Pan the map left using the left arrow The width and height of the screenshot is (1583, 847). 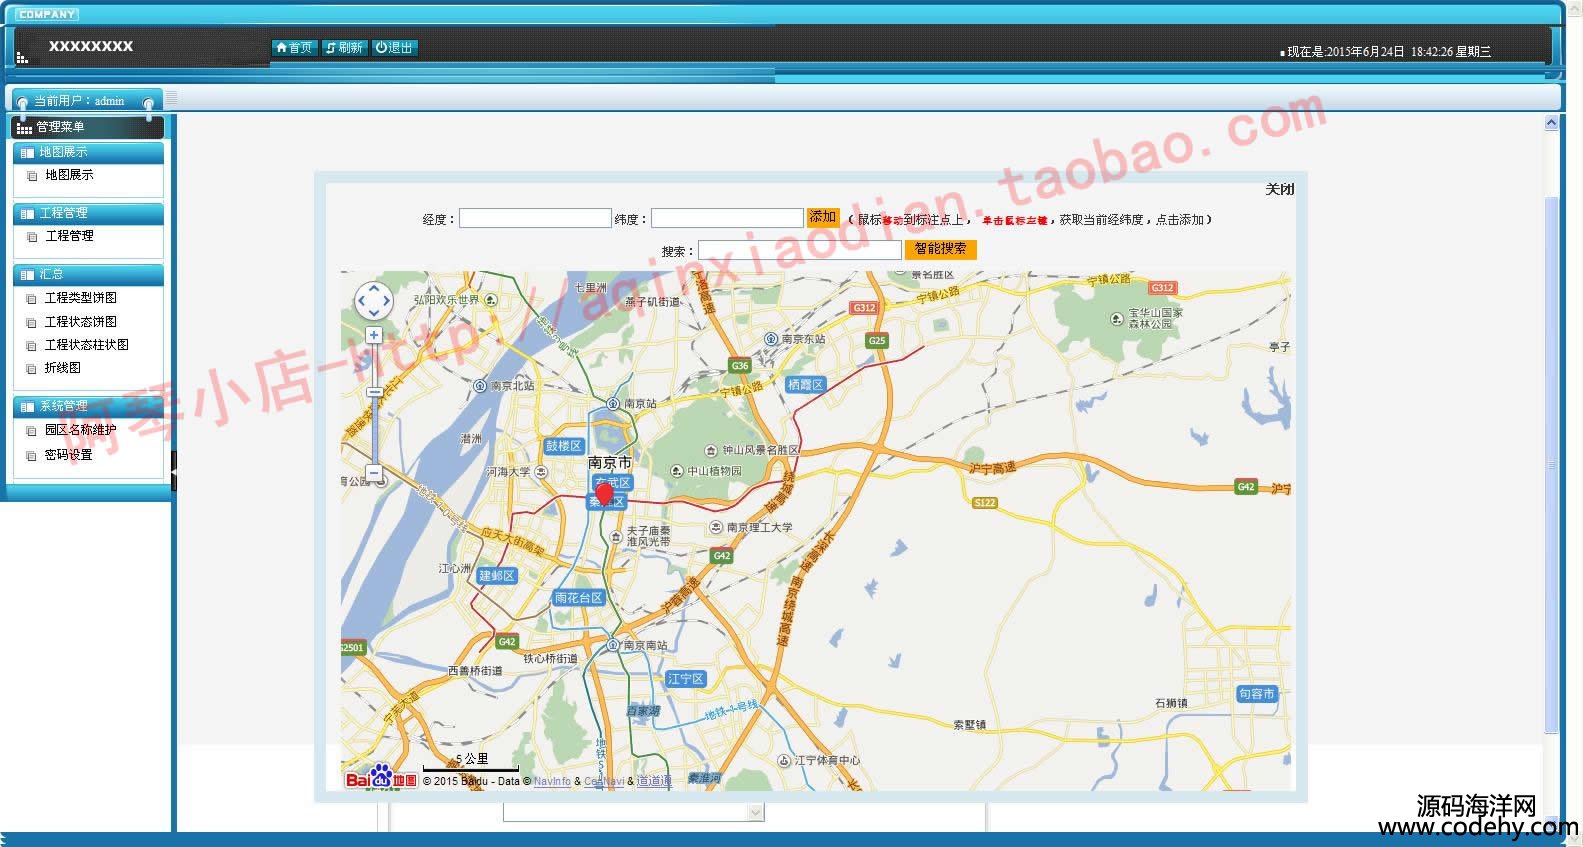tap(361, 300)
